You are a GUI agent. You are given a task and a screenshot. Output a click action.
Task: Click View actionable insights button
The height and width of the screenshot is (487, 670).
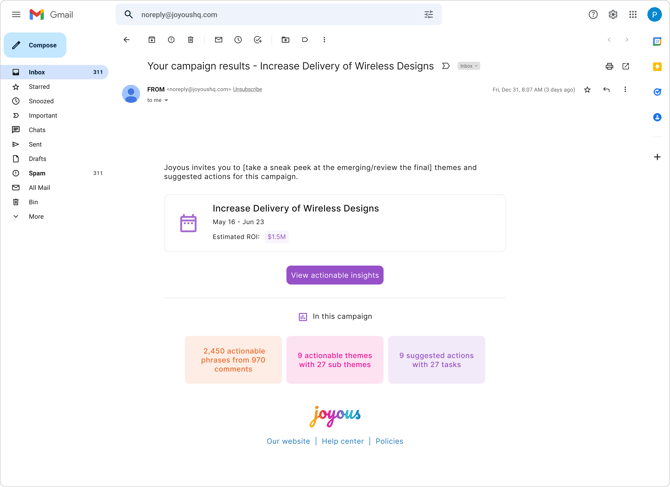[x=335, y=275]
